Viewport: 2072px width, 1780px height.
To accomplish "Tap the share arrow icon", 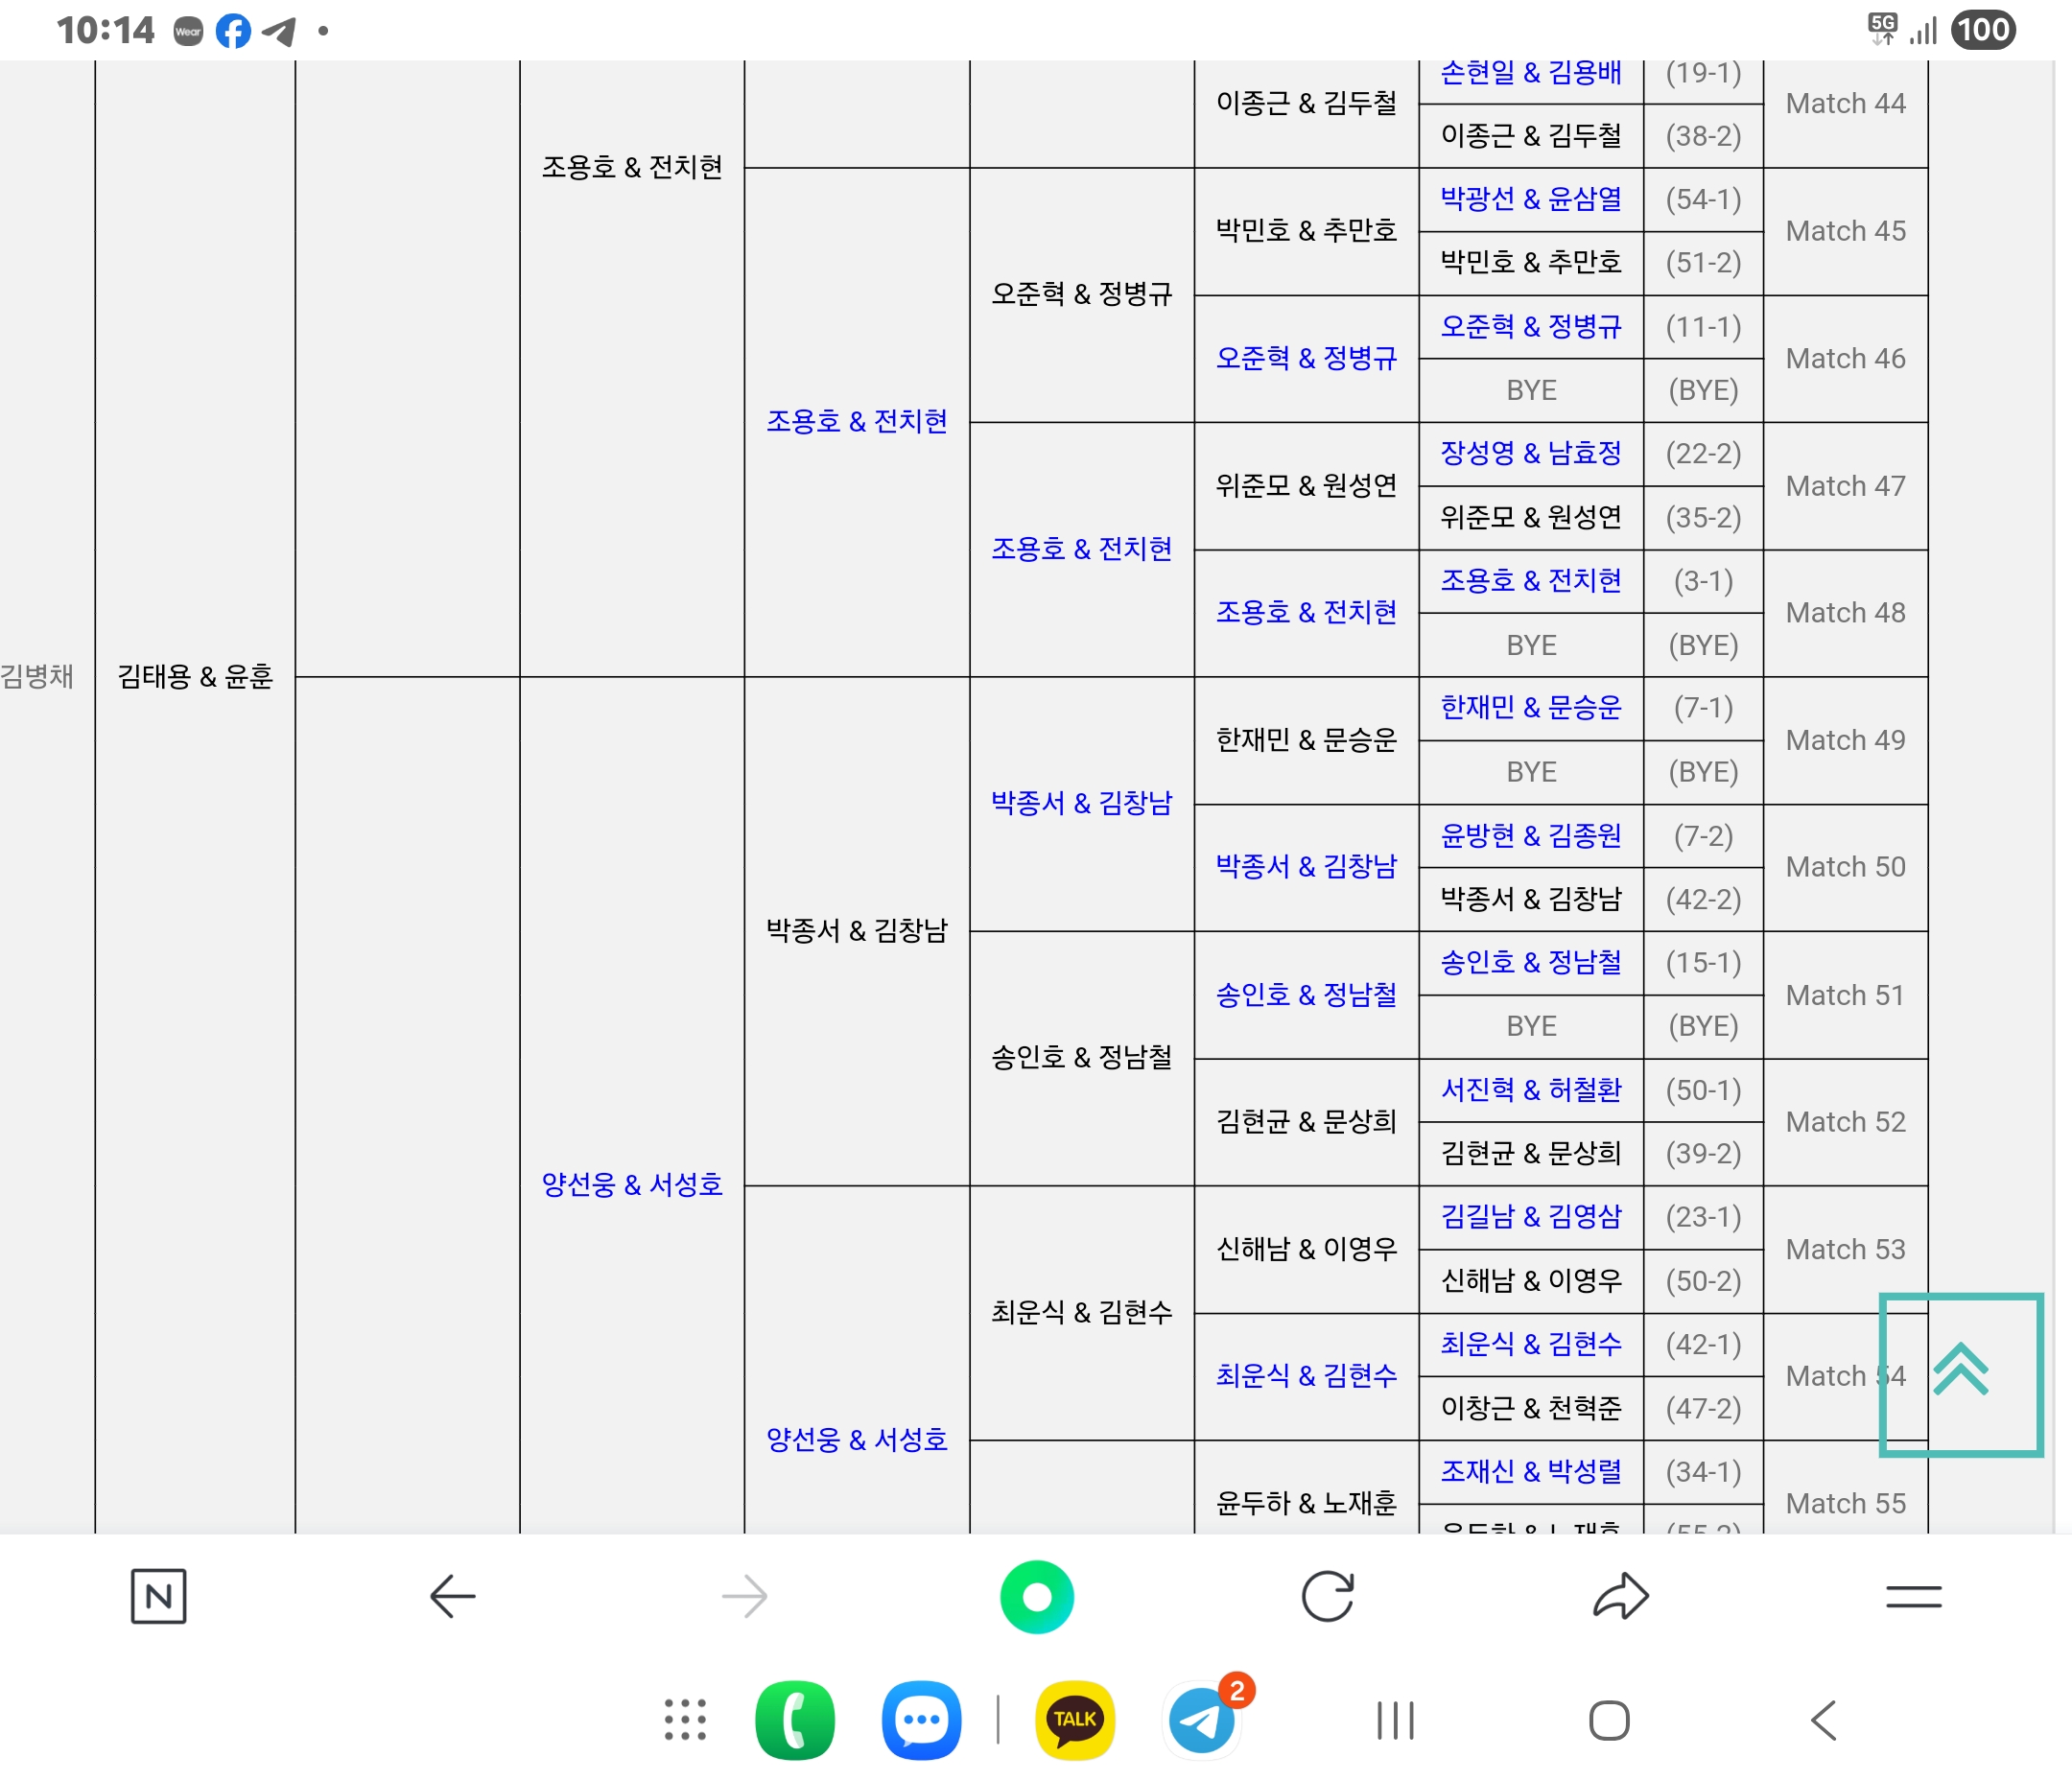I will (1620, 1596).
